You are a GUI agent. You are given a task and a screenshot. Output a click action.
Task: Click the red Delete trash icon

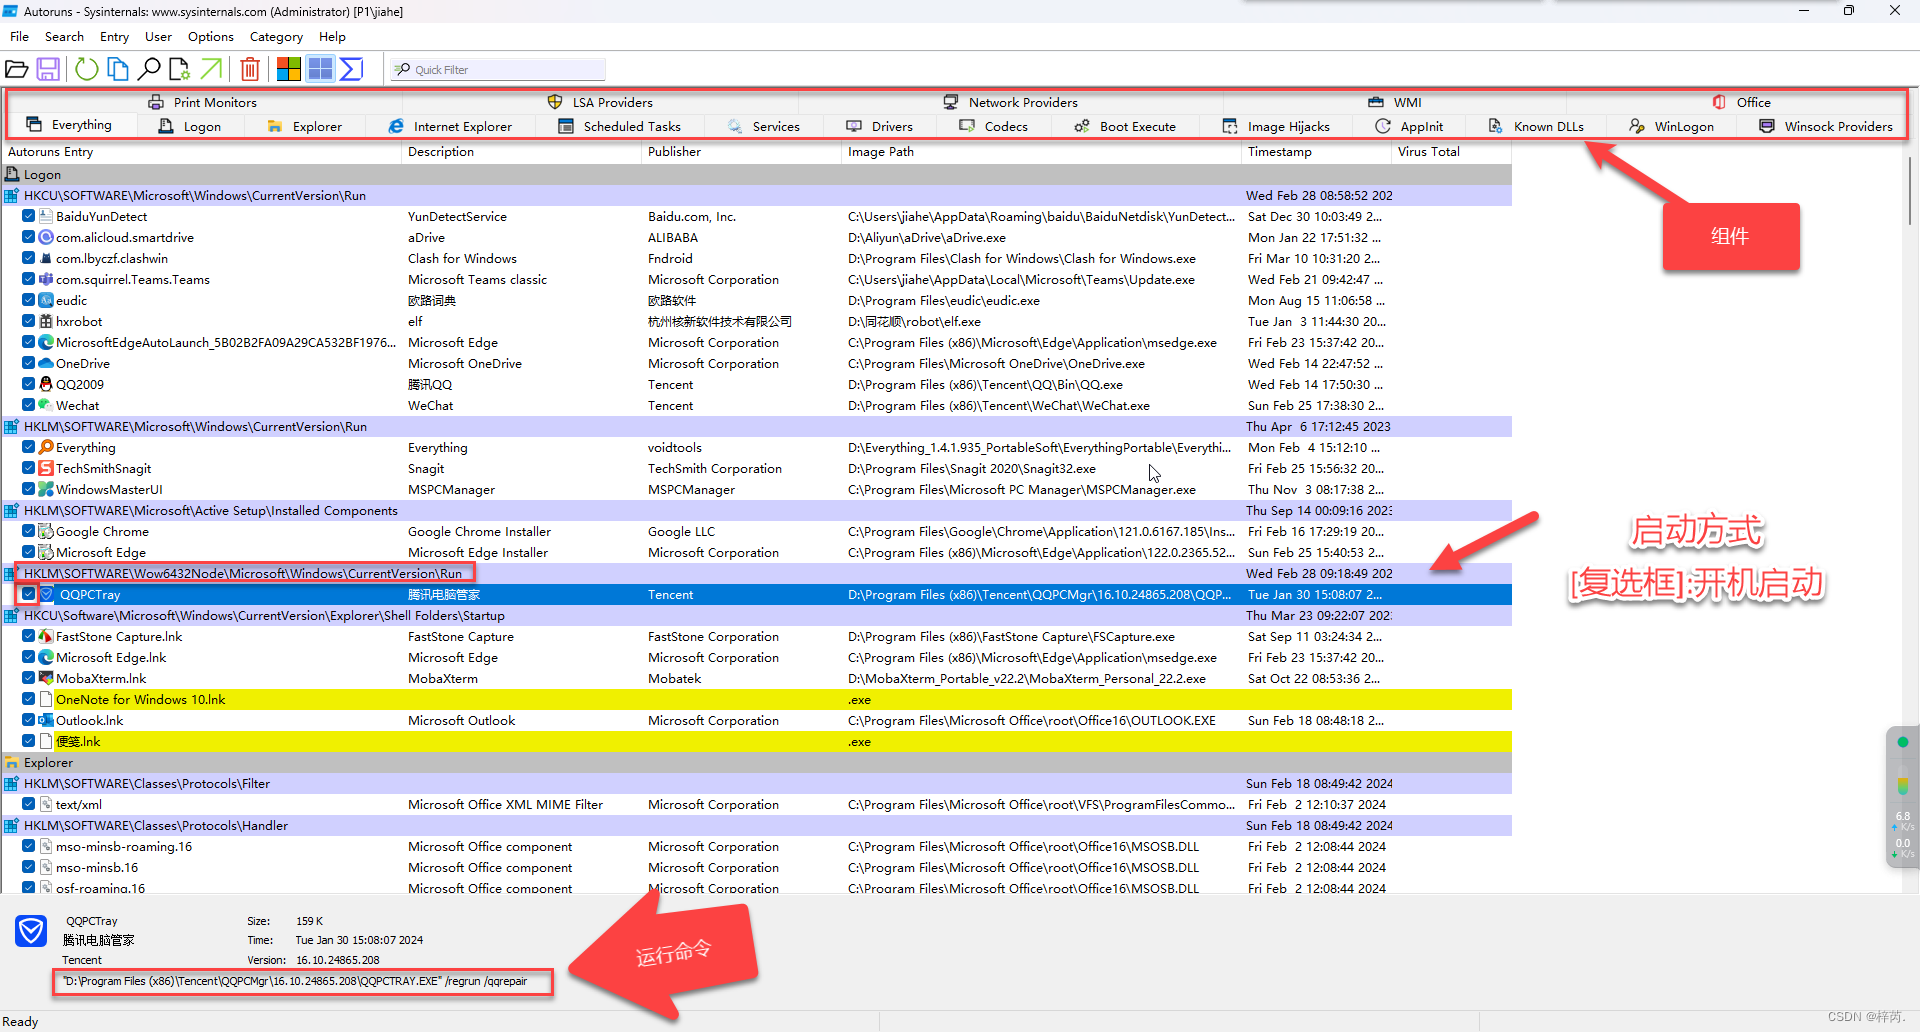(x=250, y=69)
